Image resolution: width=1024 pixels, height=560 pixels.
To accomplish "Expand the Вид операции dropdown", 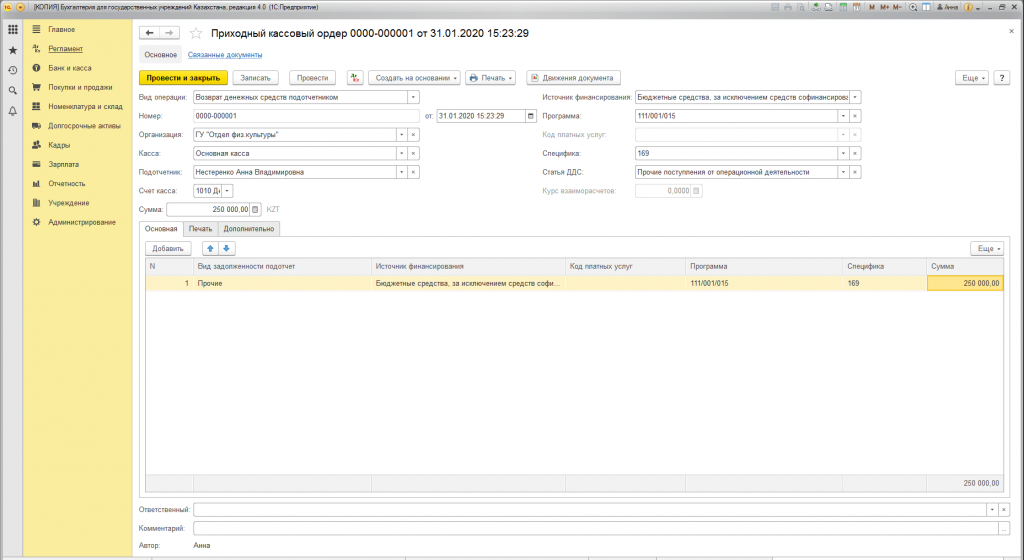I will 413,98.
